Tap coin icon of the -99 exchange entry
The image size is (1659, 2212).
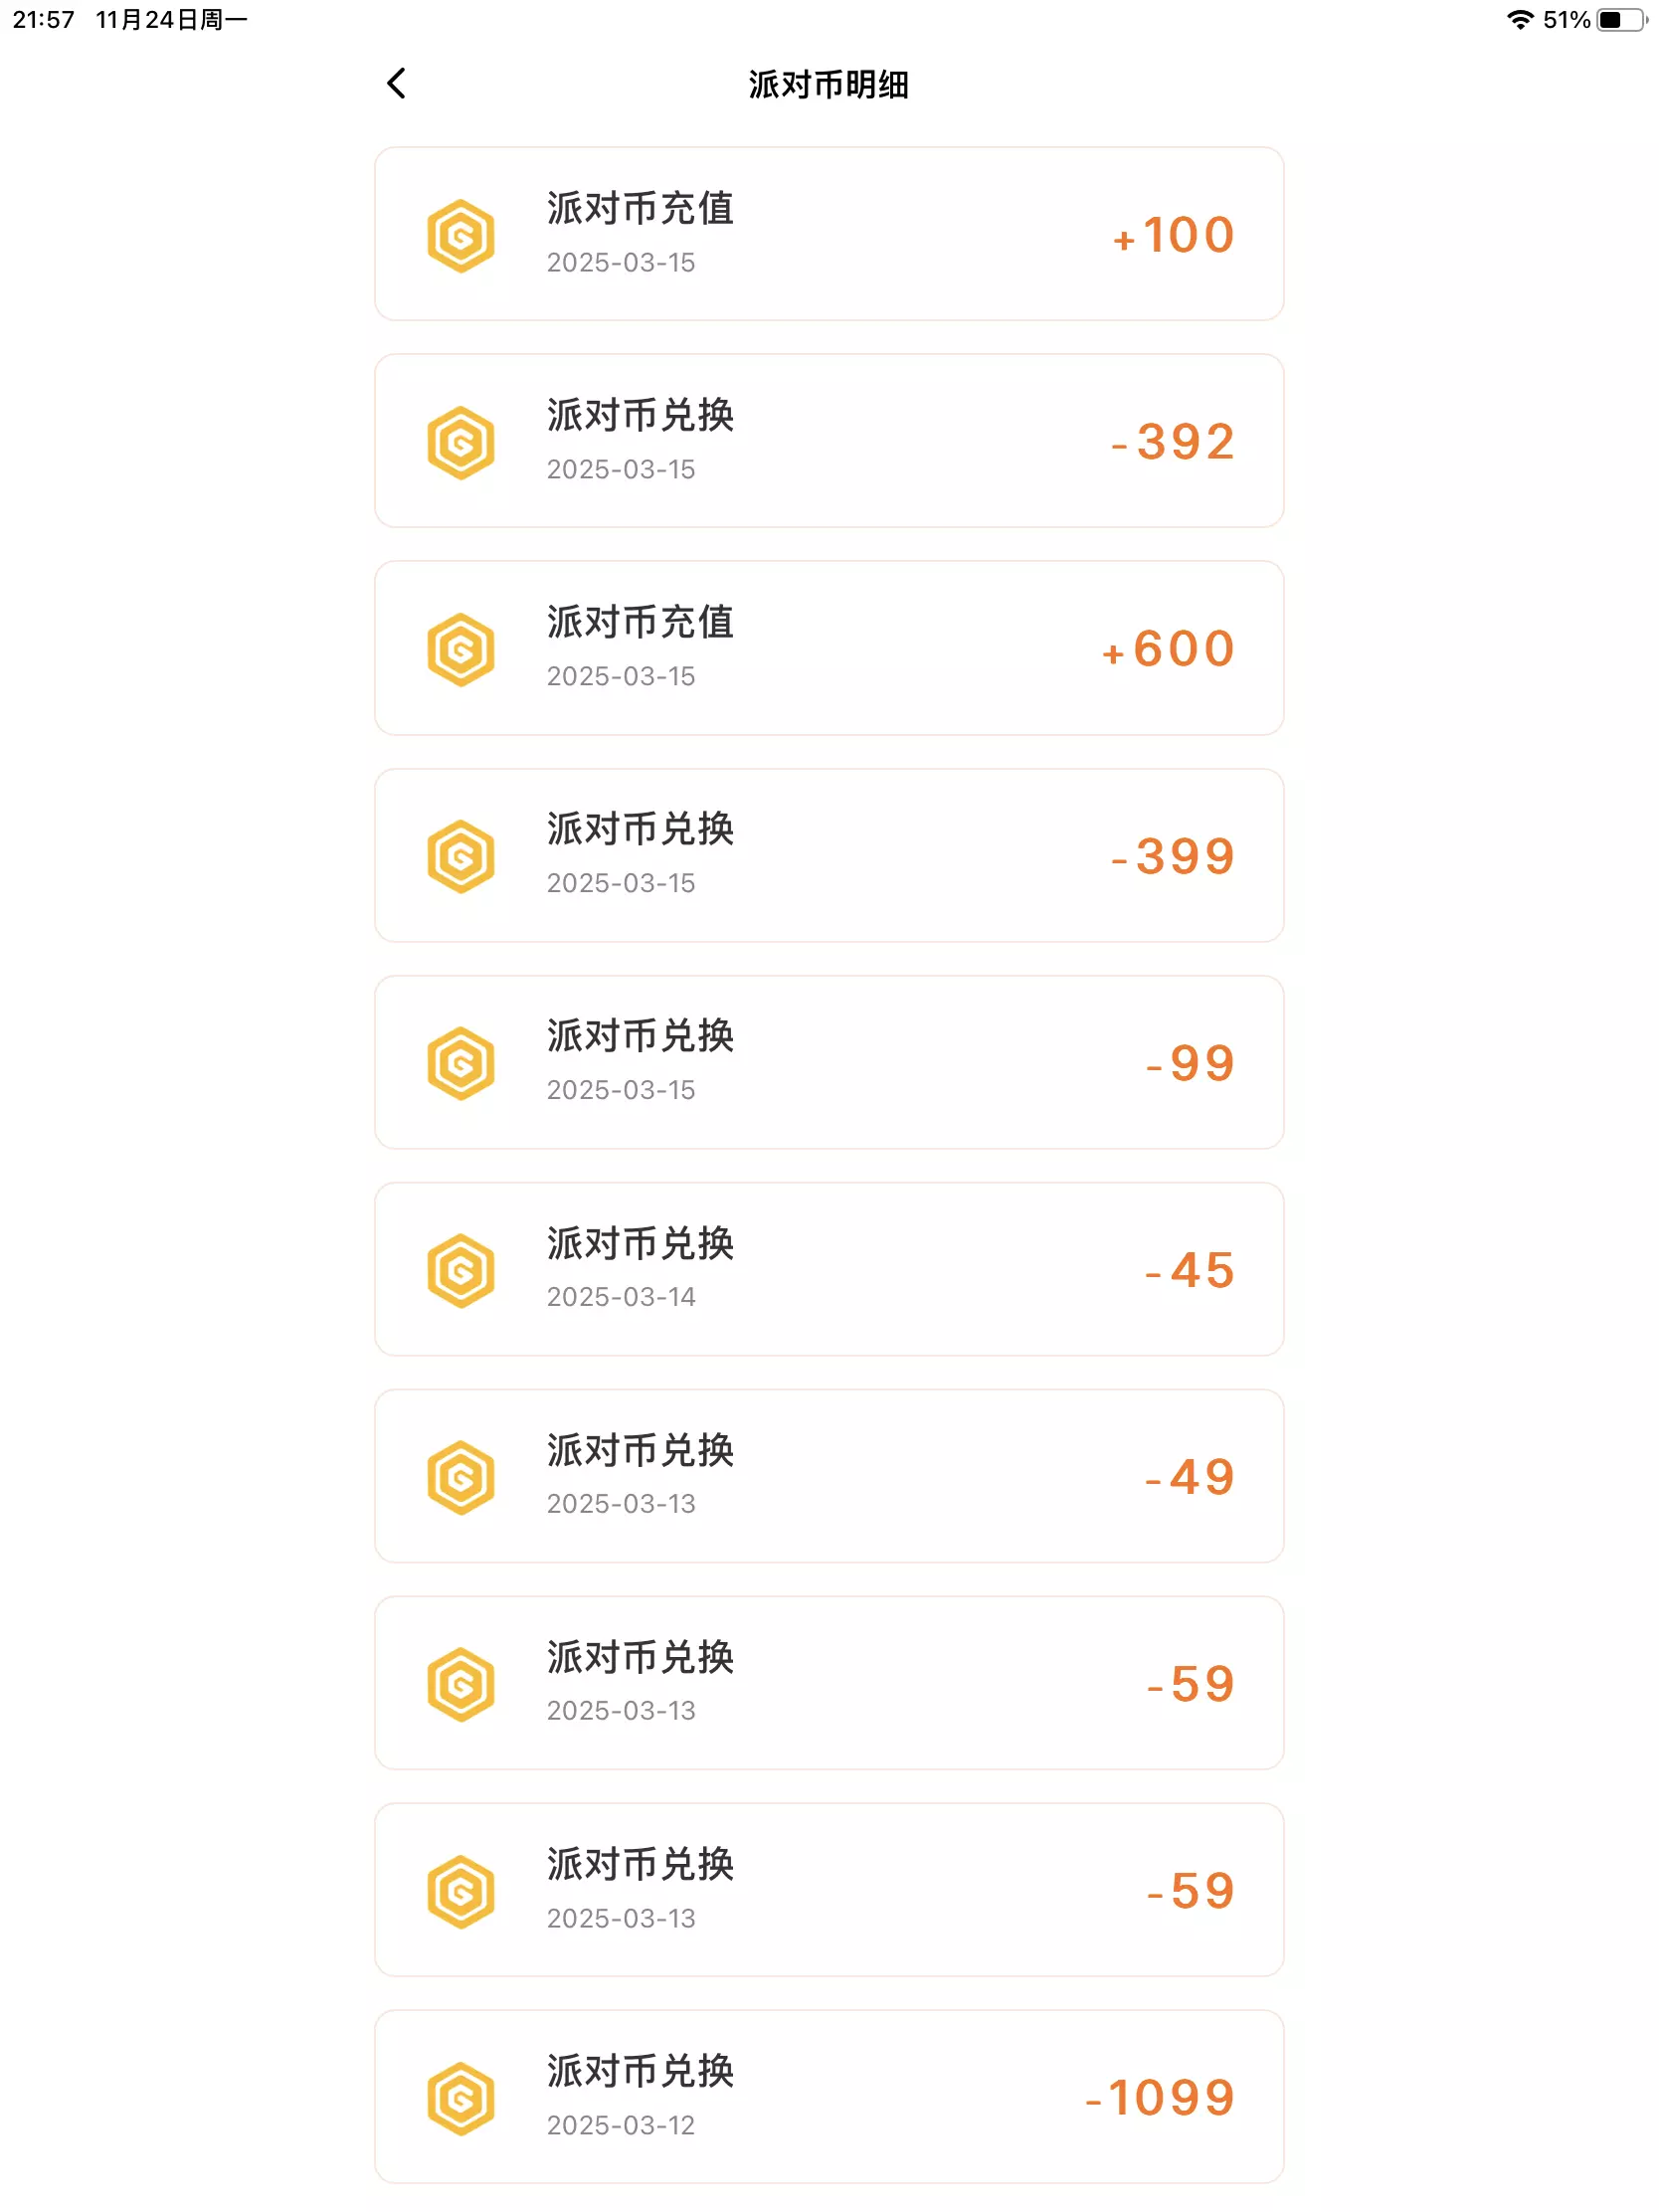point(461,1063)
